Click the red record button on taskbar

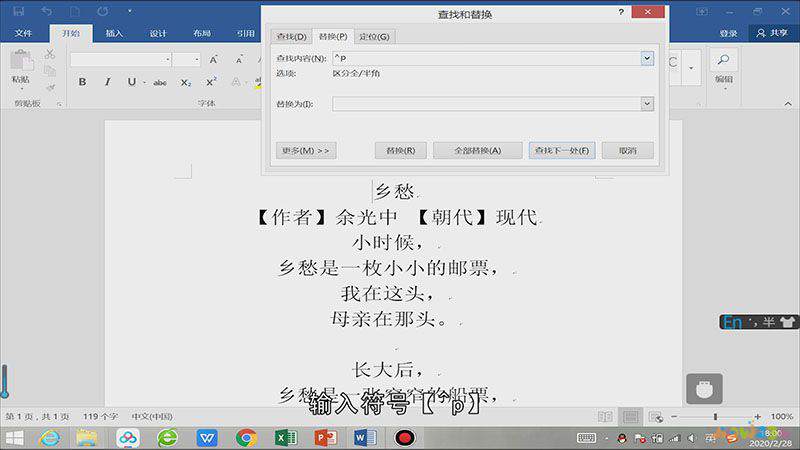tap(405, 438)
